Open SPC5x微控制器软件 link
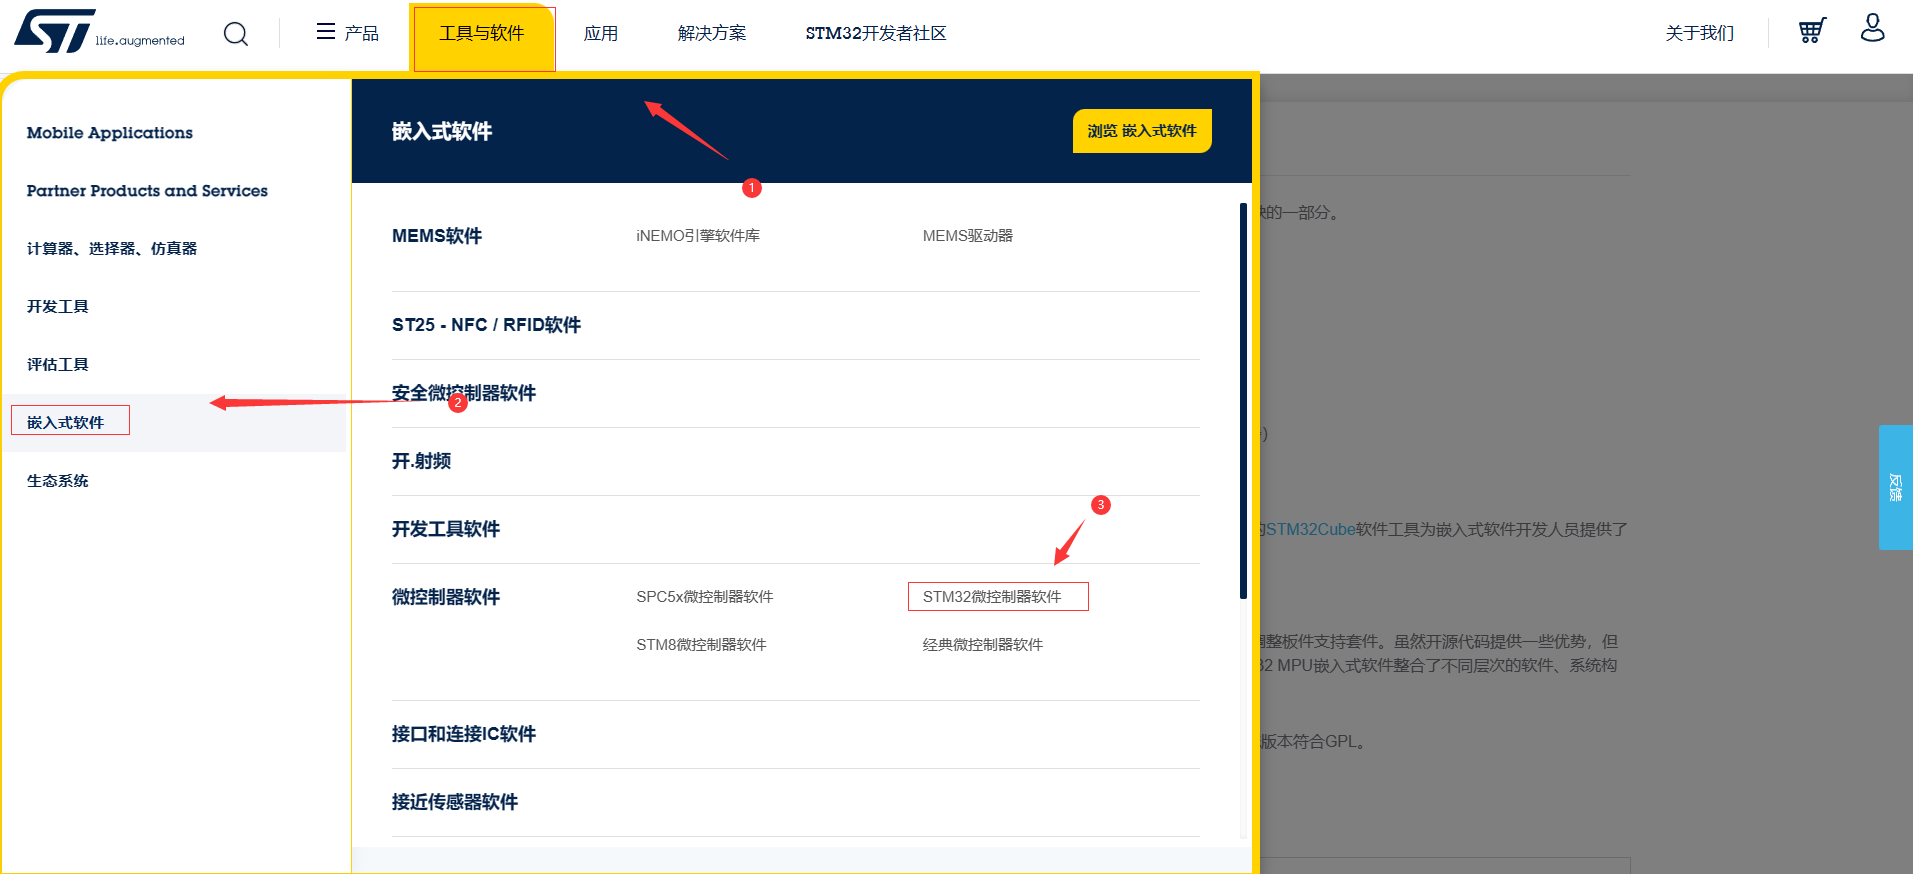This screenshot has height=874, width=1913. pyautogui.click(x=705, y=597)
